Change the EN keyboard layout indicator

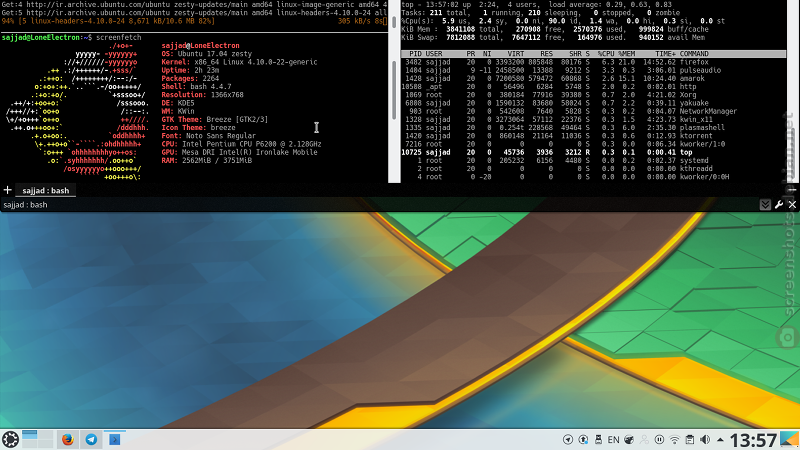click(613, 440)
